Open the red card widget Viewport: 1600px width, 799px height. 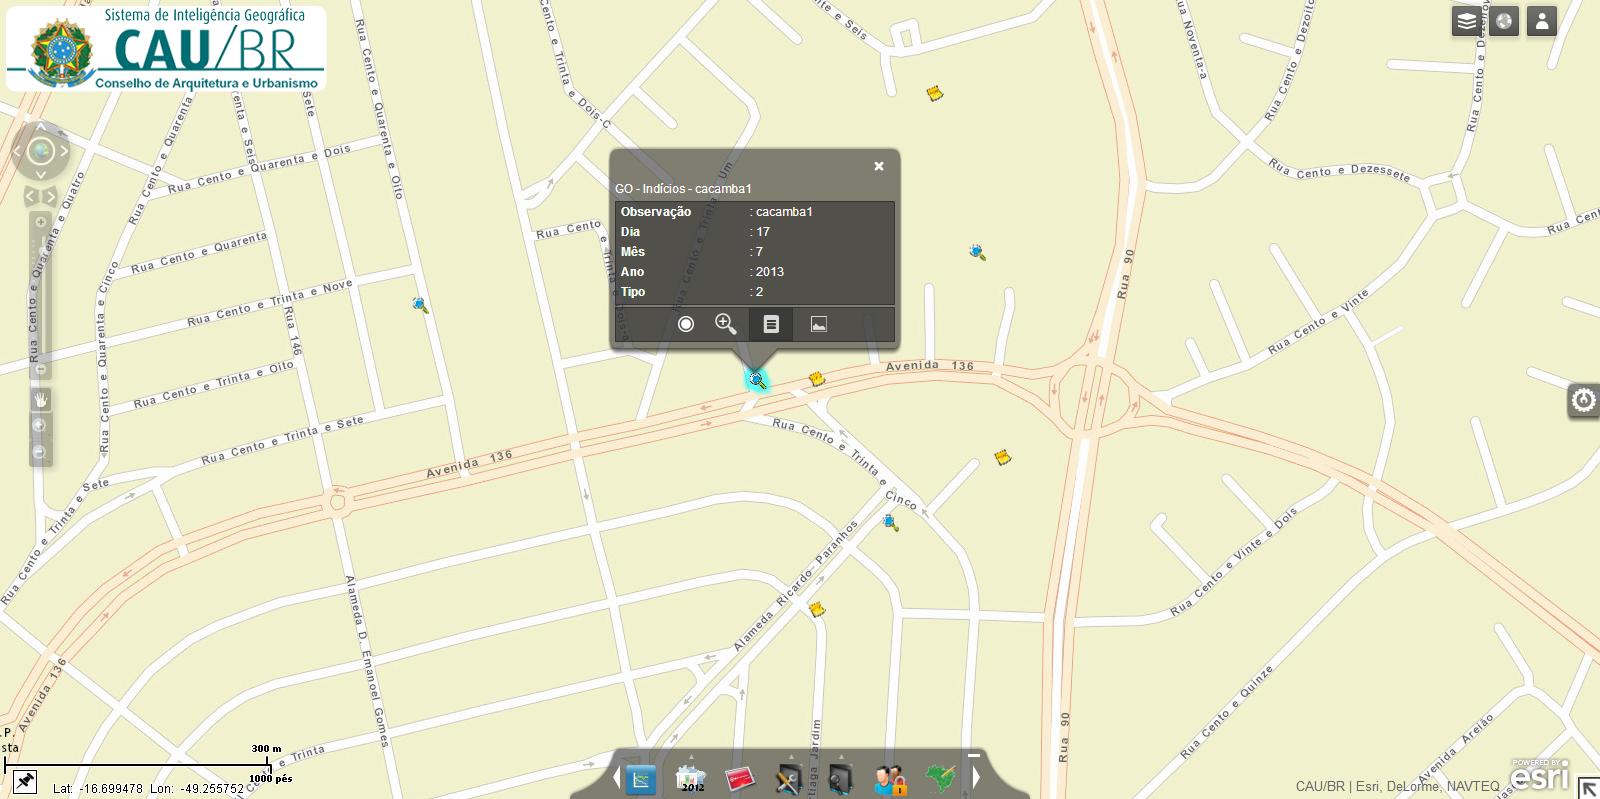click(x=740, y=779)
